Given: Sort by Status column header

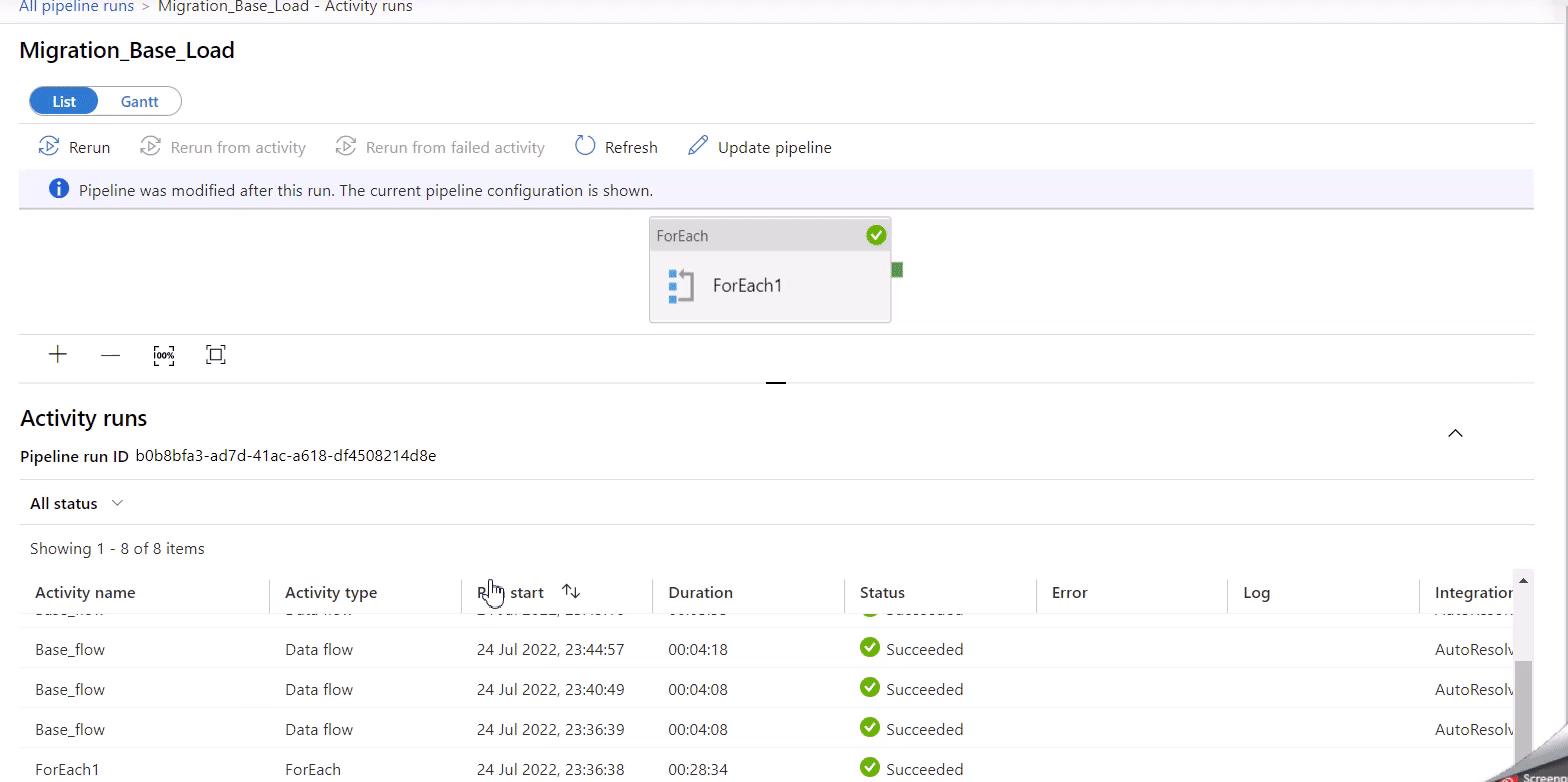Looking at the screenshot, I should pyautogui.click(x=882, y=592).
